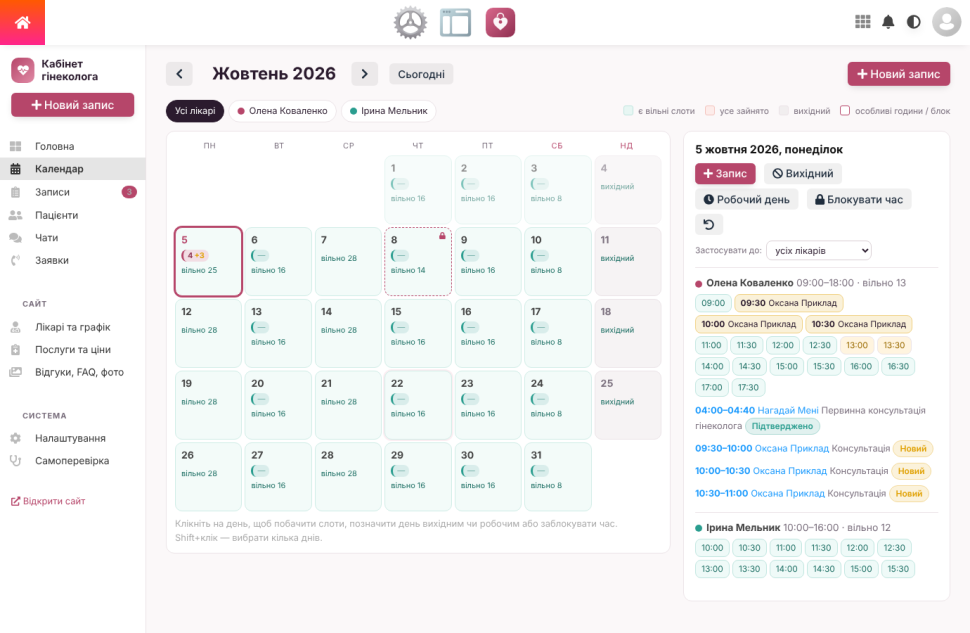Open the apps grid menu icon

point(862,22)
